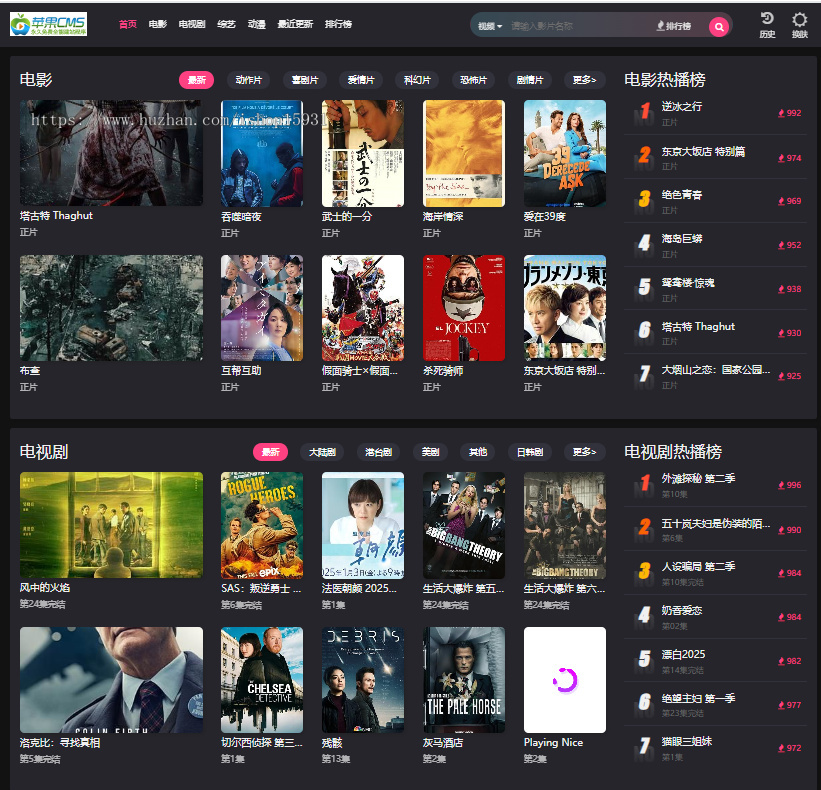
Task: Open the 风中的火焰 series poster
Action: coord(111,525)
